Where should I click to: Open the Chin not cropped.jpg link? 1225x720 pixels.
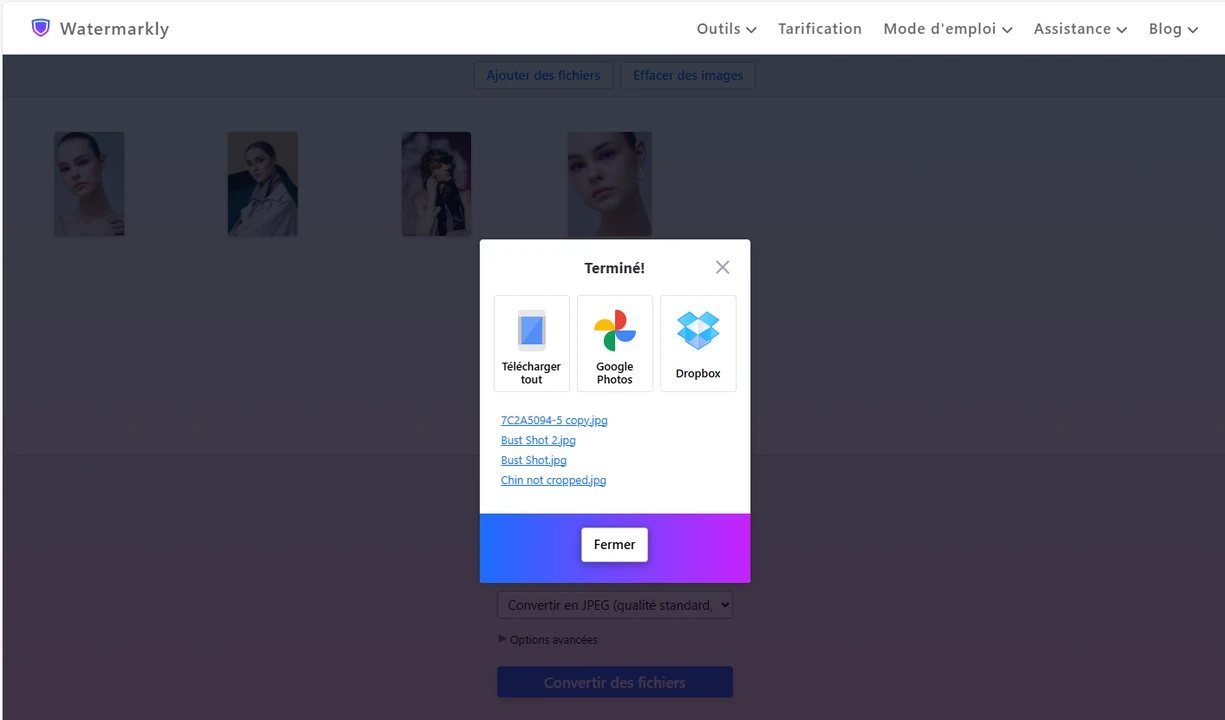(x=553, y=480)
